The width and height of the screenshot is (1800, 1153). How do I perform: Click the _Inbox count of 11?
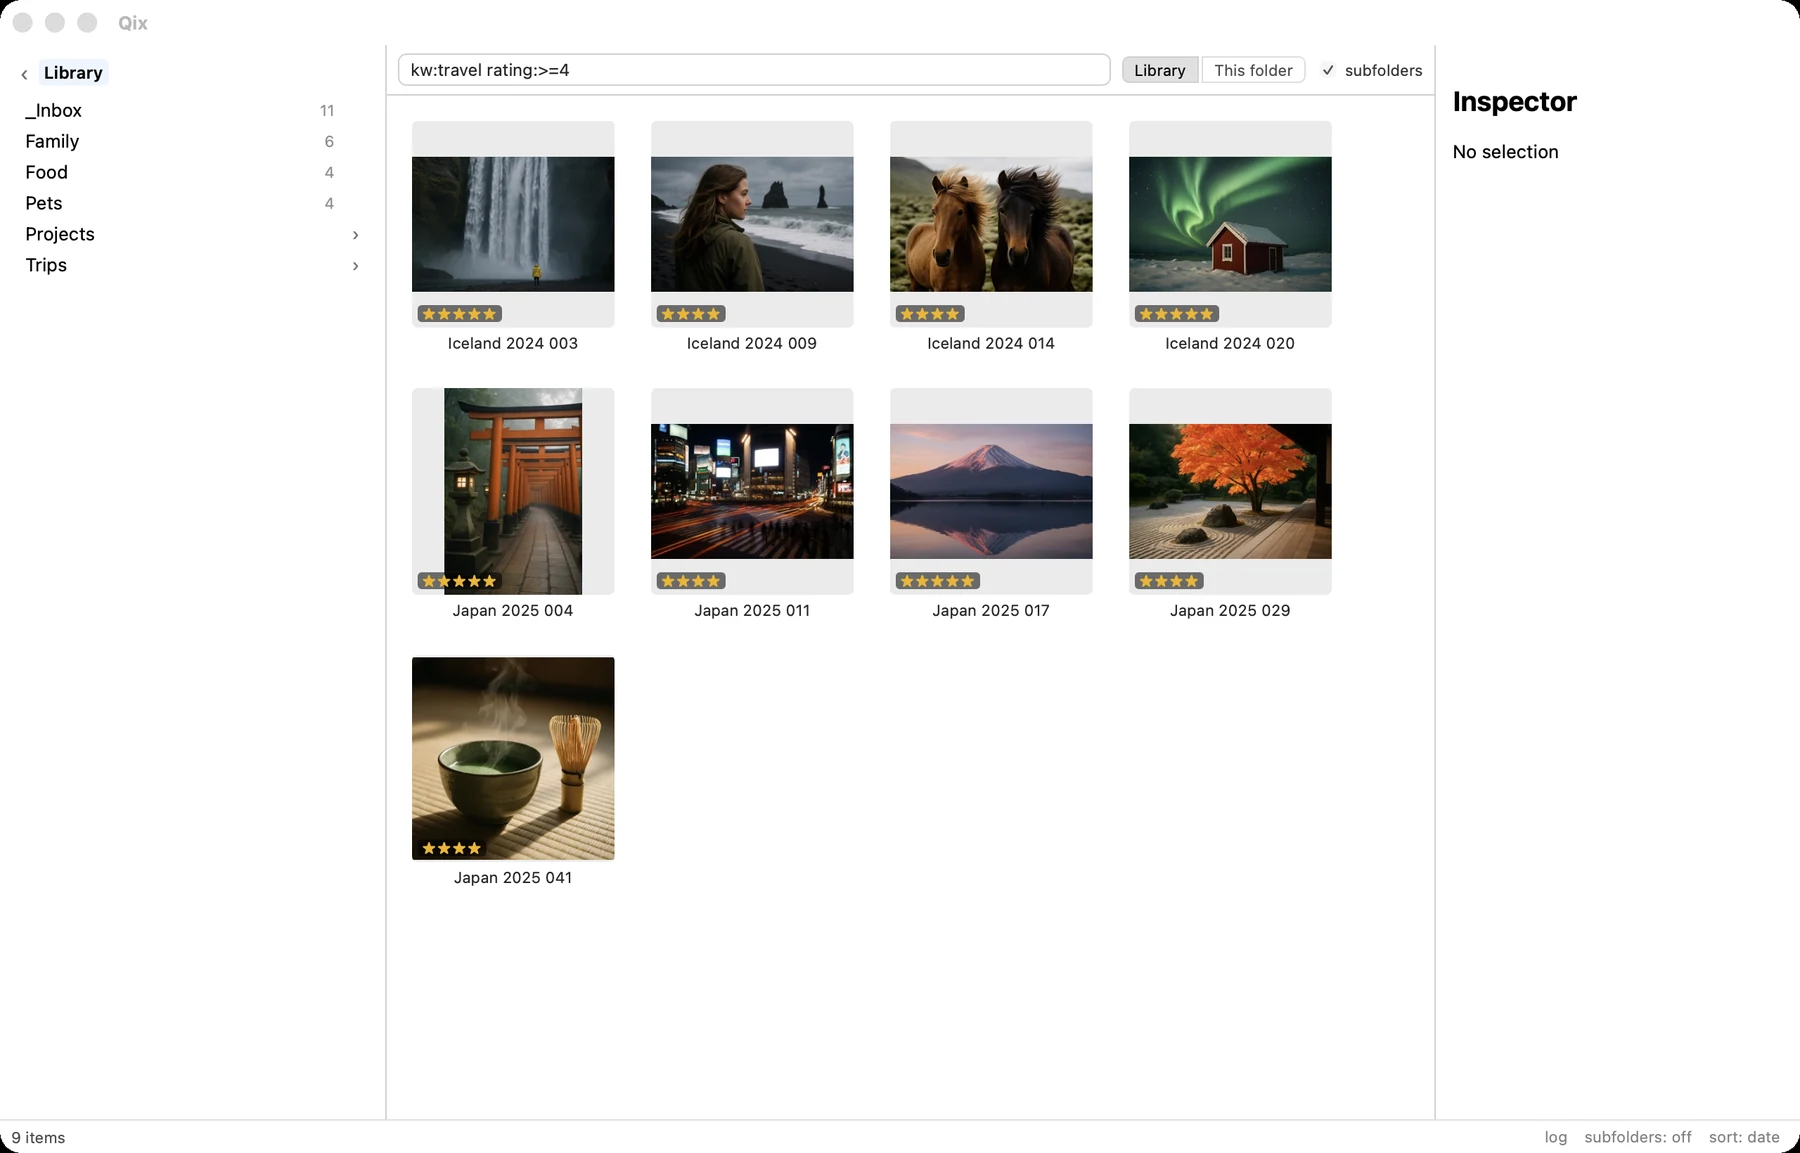pyautogui.click(x=327, y=111)
